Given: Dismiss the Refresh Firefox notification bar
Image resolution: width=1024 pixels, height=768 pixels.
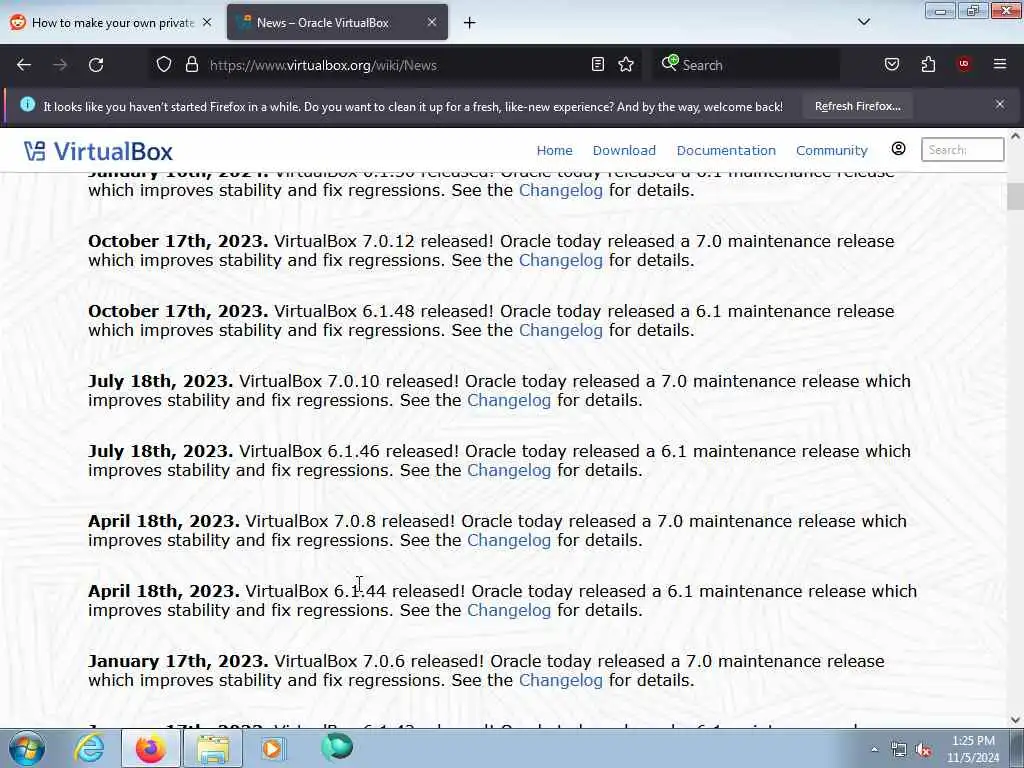Looking at the screenshot, I should (1000, 104).
